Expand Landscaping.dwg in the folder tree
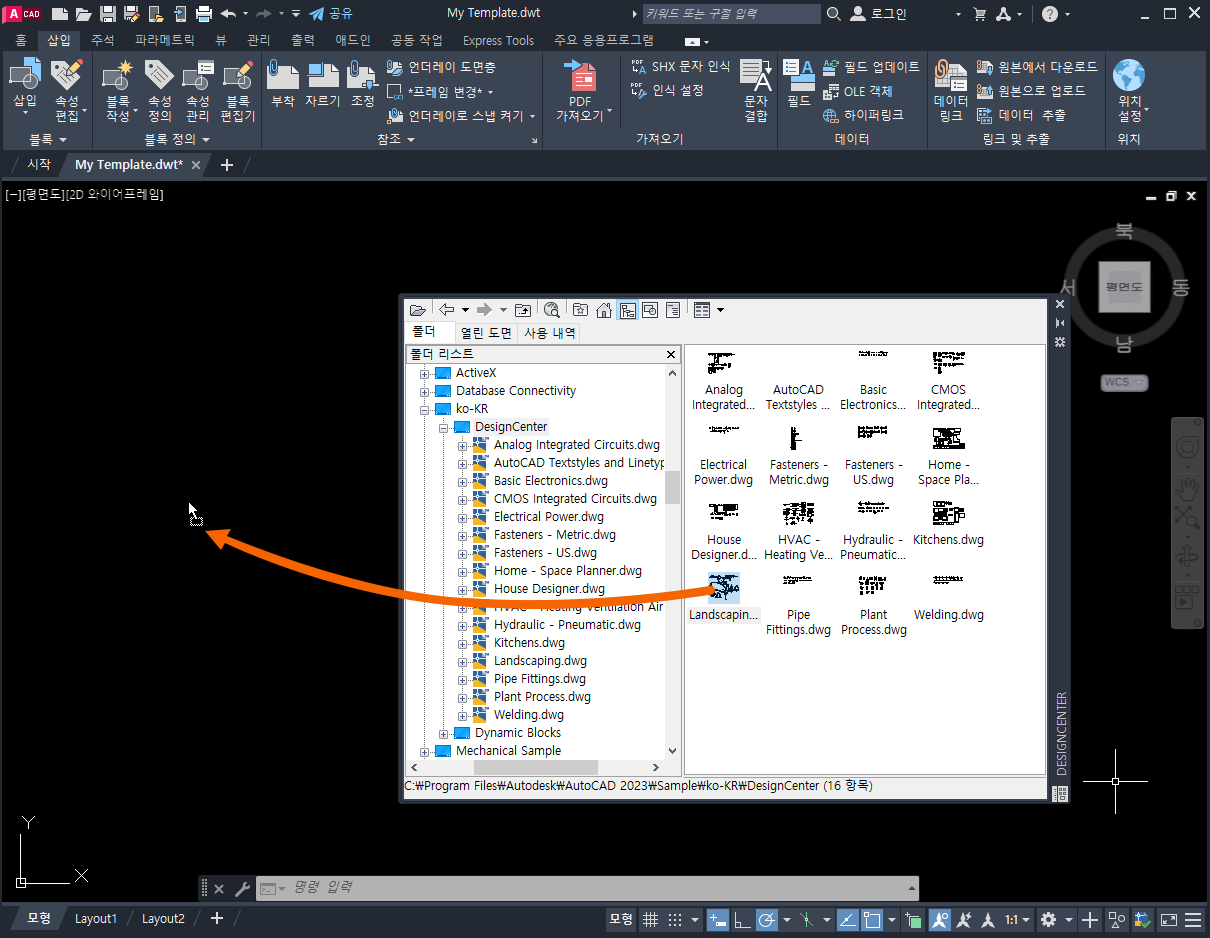1210x938 pixels. (x=463, y=661)
